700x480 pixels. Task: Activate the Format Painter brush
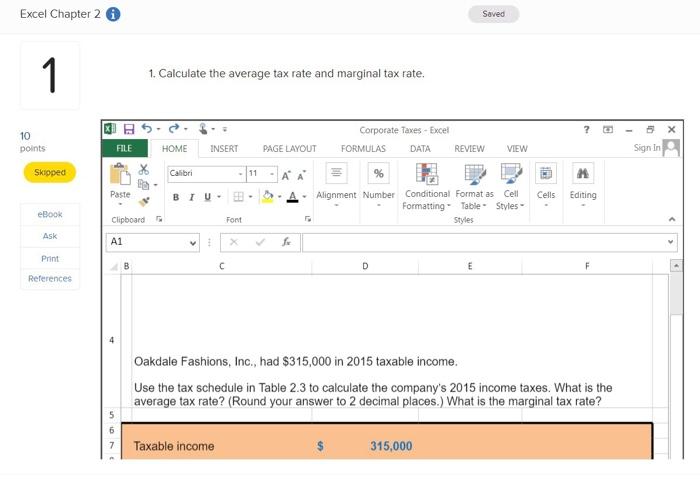[x=144, y=202]
